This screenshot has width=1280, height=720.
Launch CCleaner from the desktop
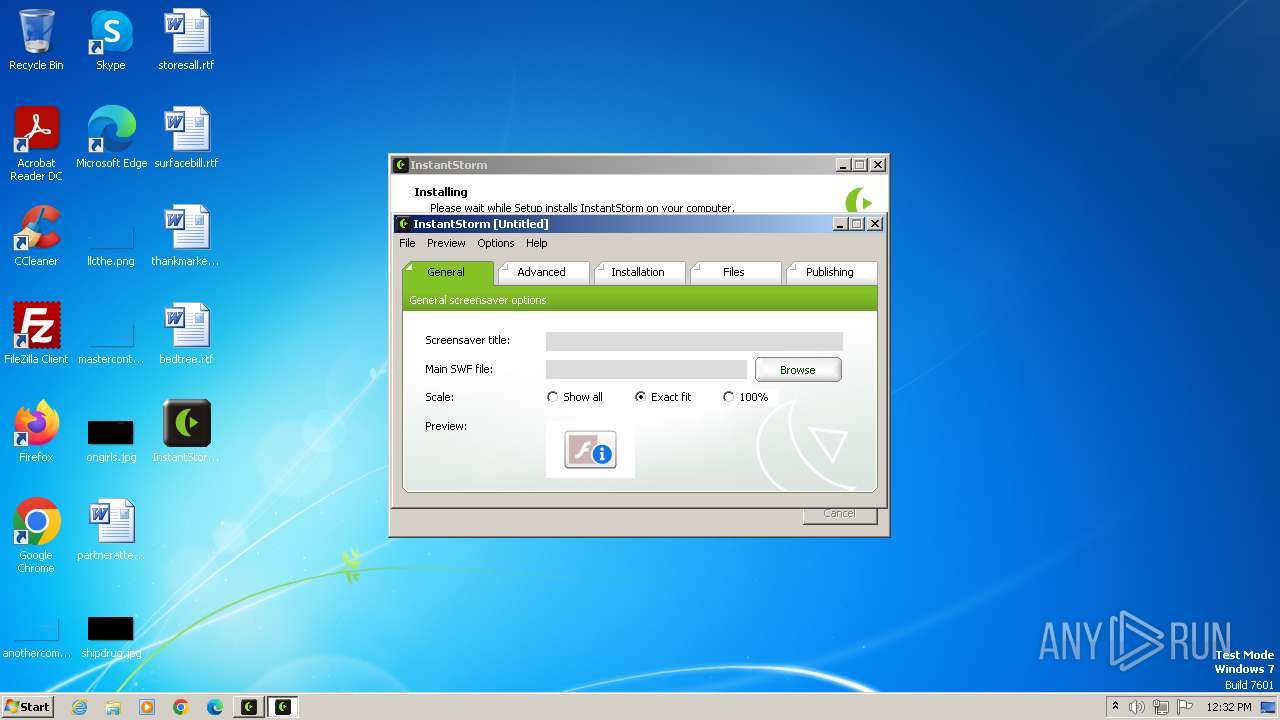tap(36, 236)
